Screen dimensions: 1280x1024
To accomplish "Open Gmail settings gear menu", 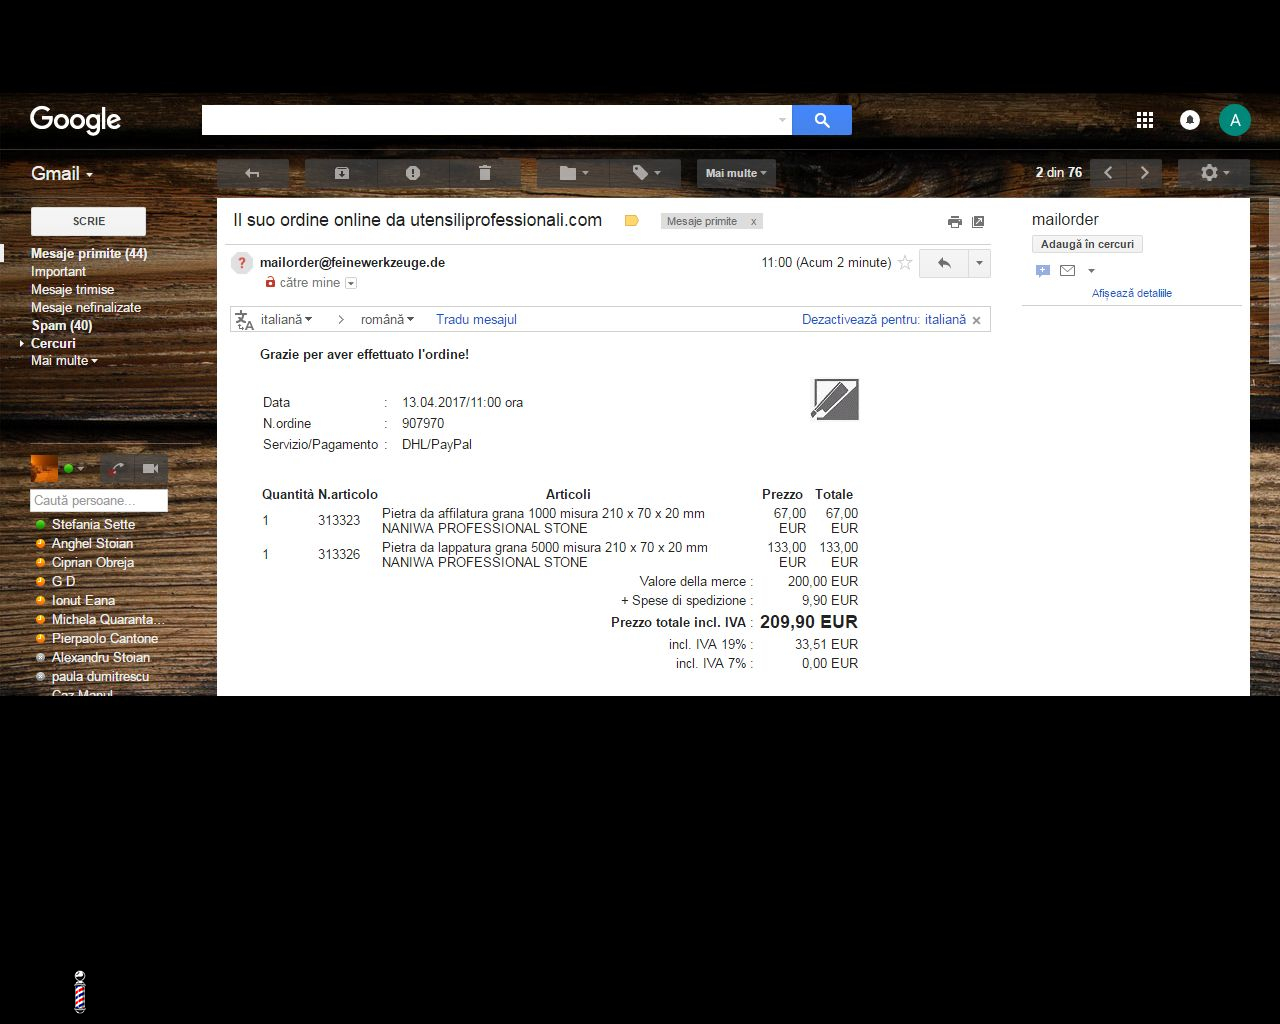I will coord(1214,173).
